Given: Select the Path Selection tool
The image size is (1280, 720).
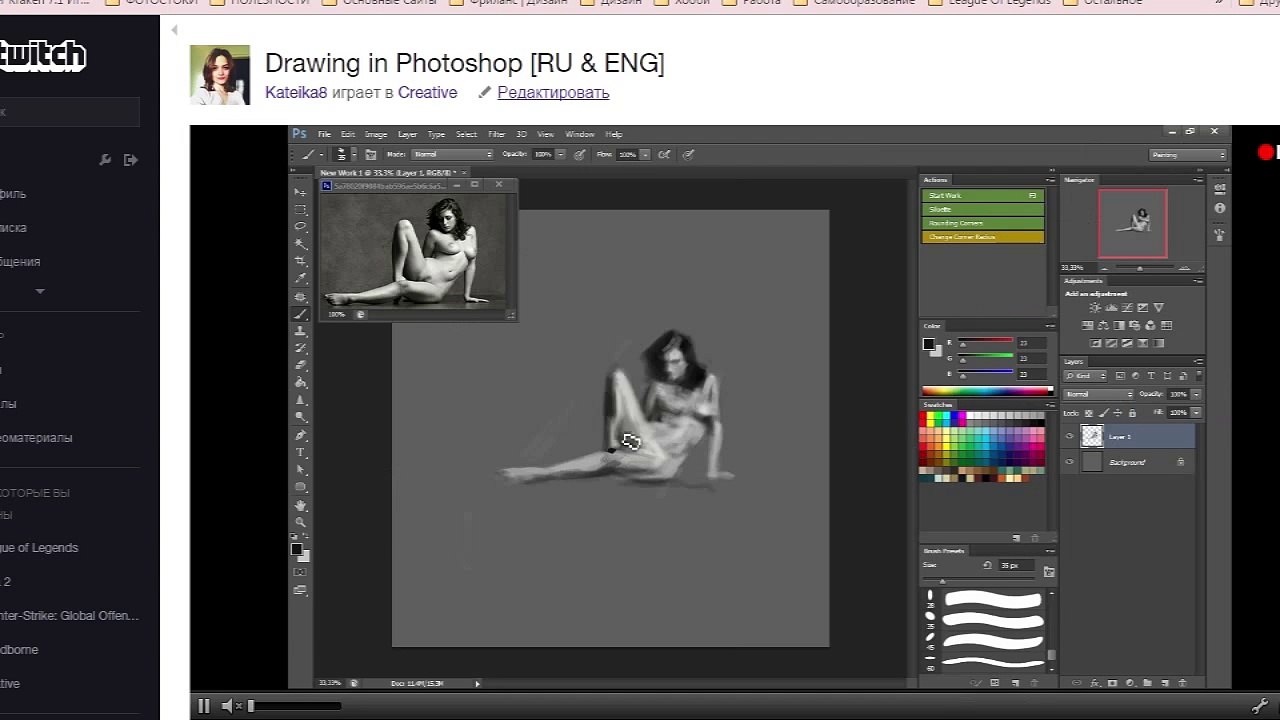Looking at the screenshot, I should [x=300, y=469].
